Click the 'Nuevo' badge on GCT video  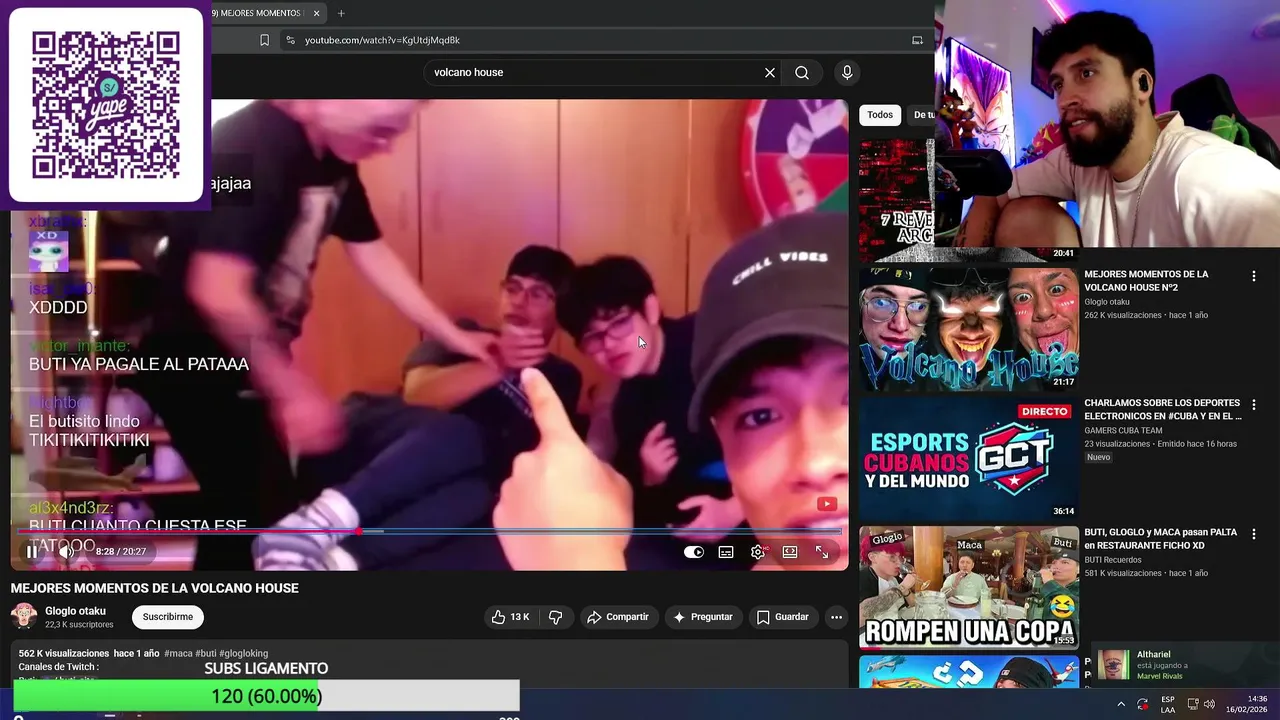pyautogui.click(x=1098, y=457)
